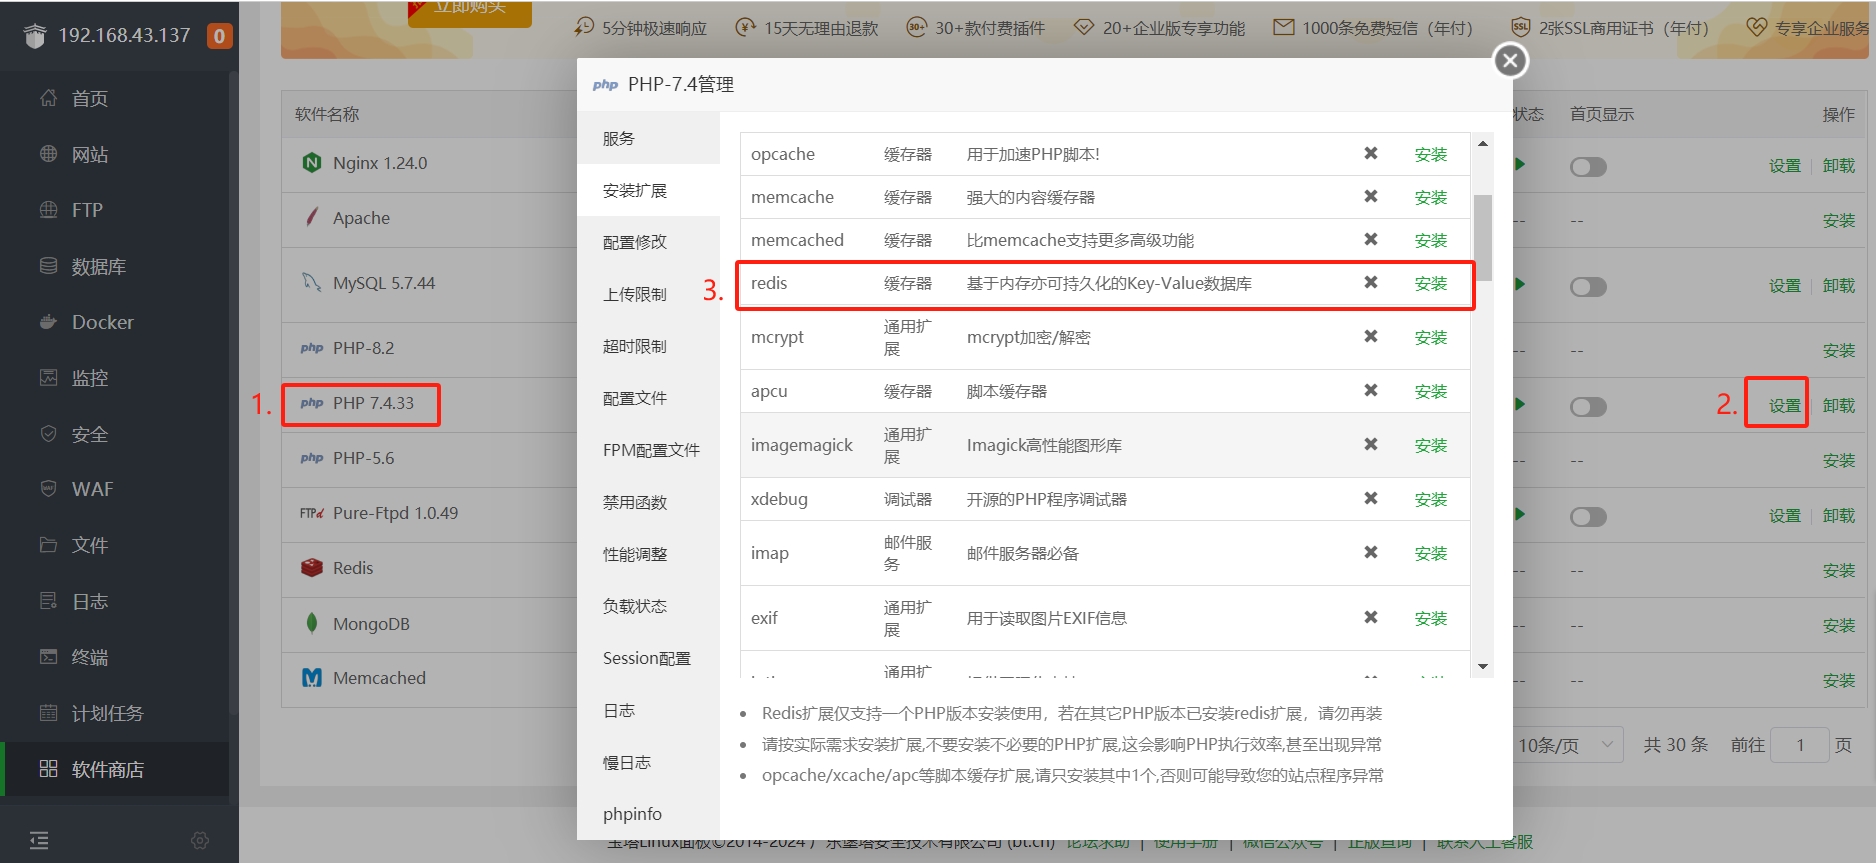Open the sidebar settings gear icon

coord(200,840)
